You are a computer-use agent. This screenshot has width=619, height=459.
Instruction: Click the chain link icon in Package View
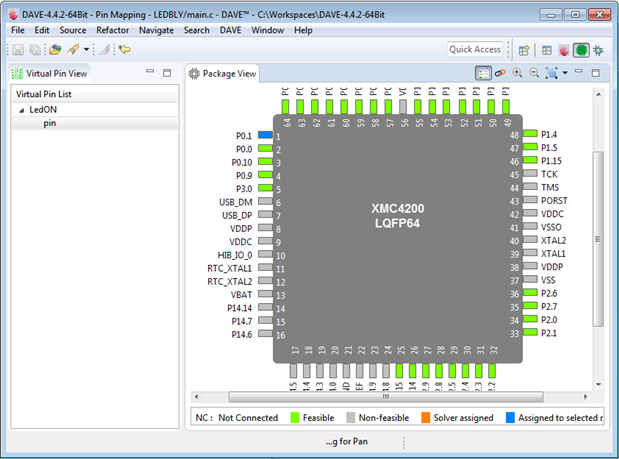pos(500,73)
